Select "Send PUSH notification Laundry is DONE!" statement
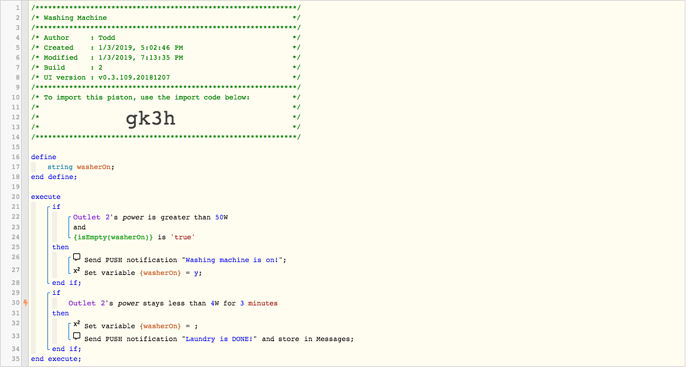This screenshot has height=368, width=690. 219,339
